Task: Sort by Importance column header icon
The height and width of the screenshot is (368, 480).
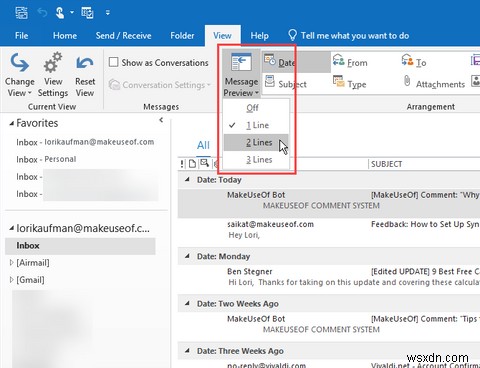Action: [182, 164]
